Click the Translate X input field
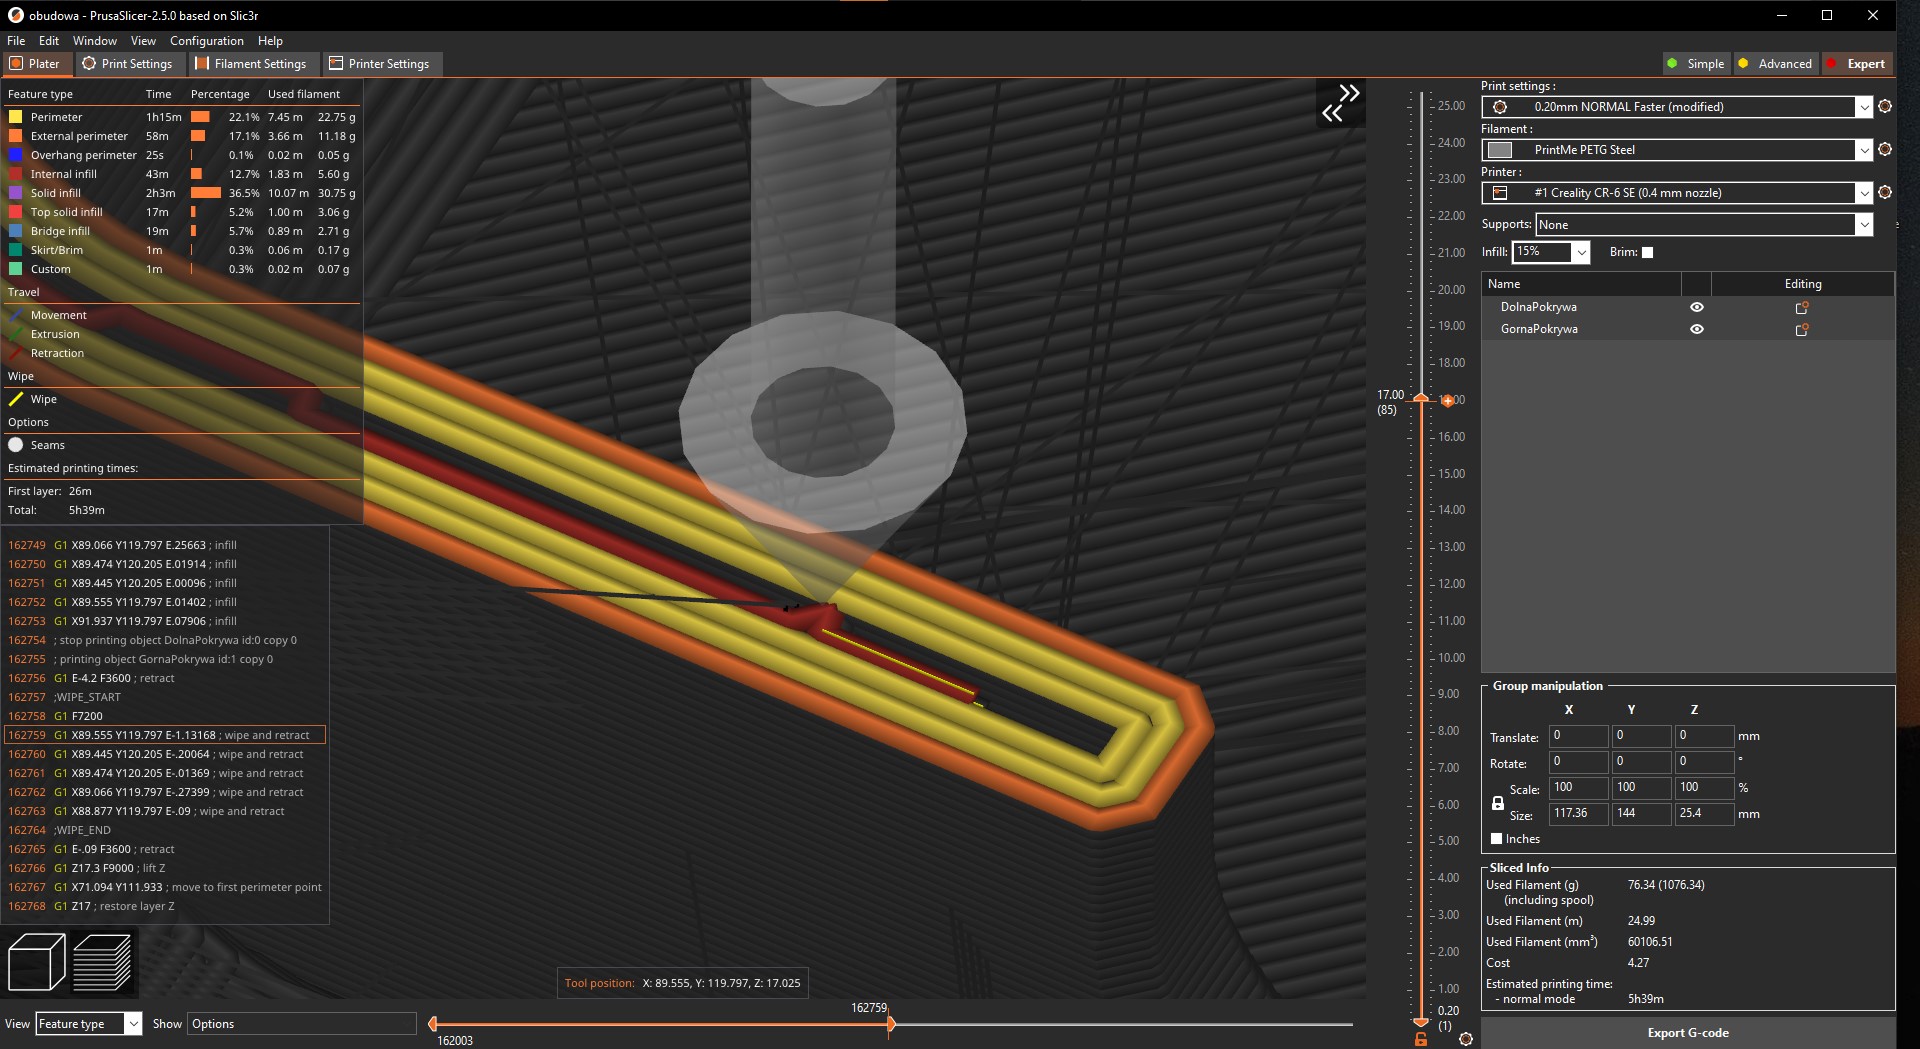The height and width of the screenshot is (1049, 1920). pyautogui.click(x=1578, y=736)
